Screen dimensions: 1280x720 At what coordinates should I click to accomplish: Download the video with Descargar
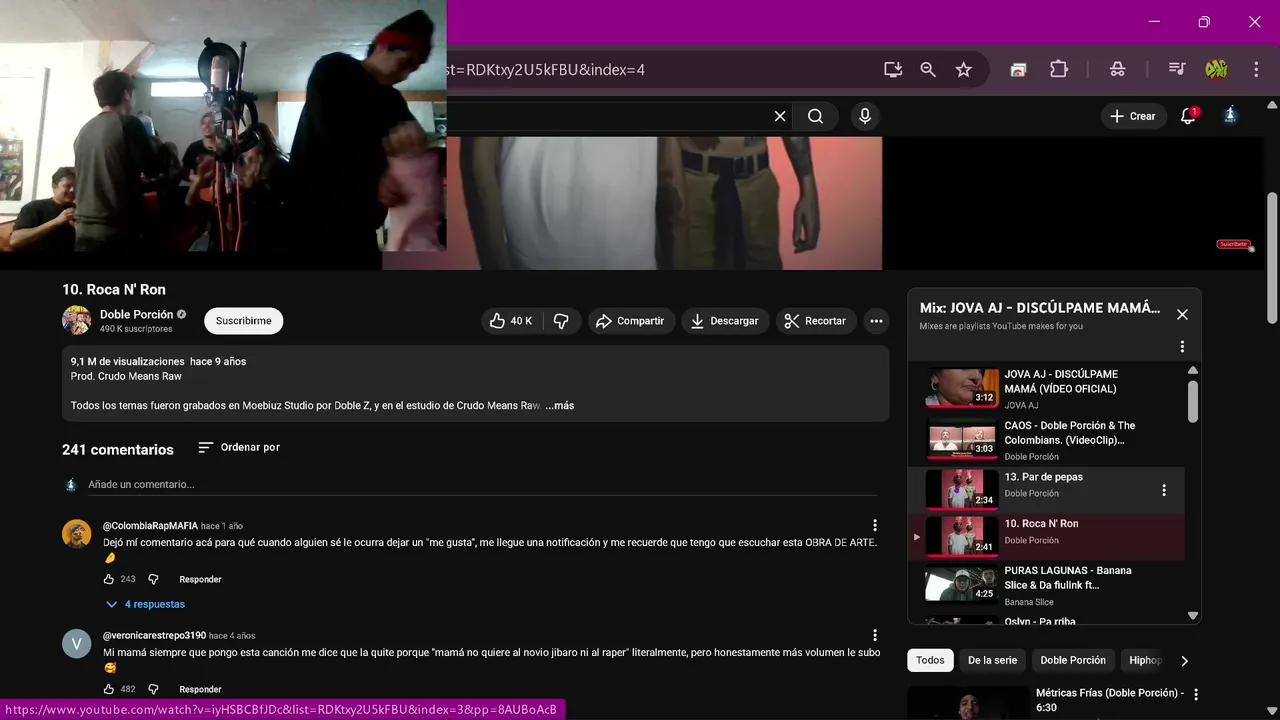[726, 321]
